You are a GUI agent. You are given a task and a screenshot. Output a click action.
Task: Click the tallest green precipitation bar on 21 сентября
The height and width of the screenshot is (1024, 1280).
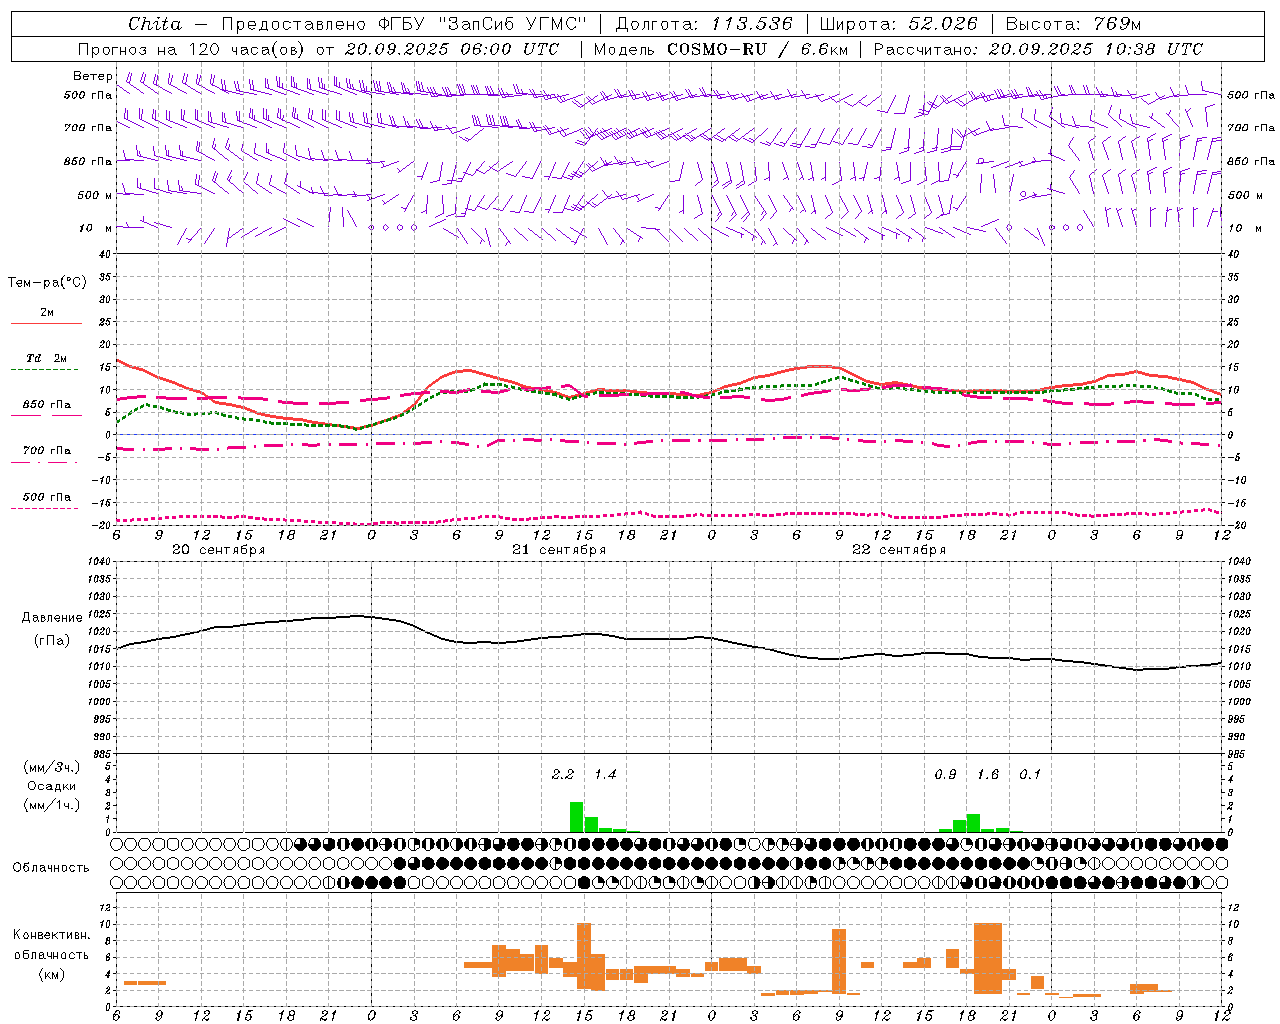click(x=576, y=817)
